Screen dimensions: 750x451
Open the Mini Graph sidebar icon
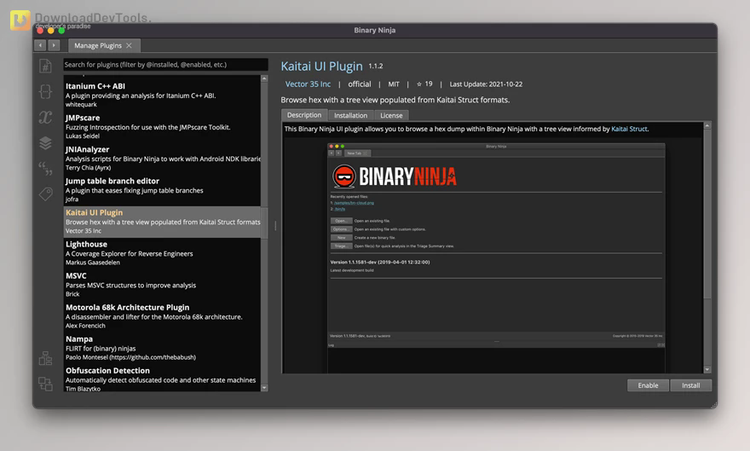(45, 358)
